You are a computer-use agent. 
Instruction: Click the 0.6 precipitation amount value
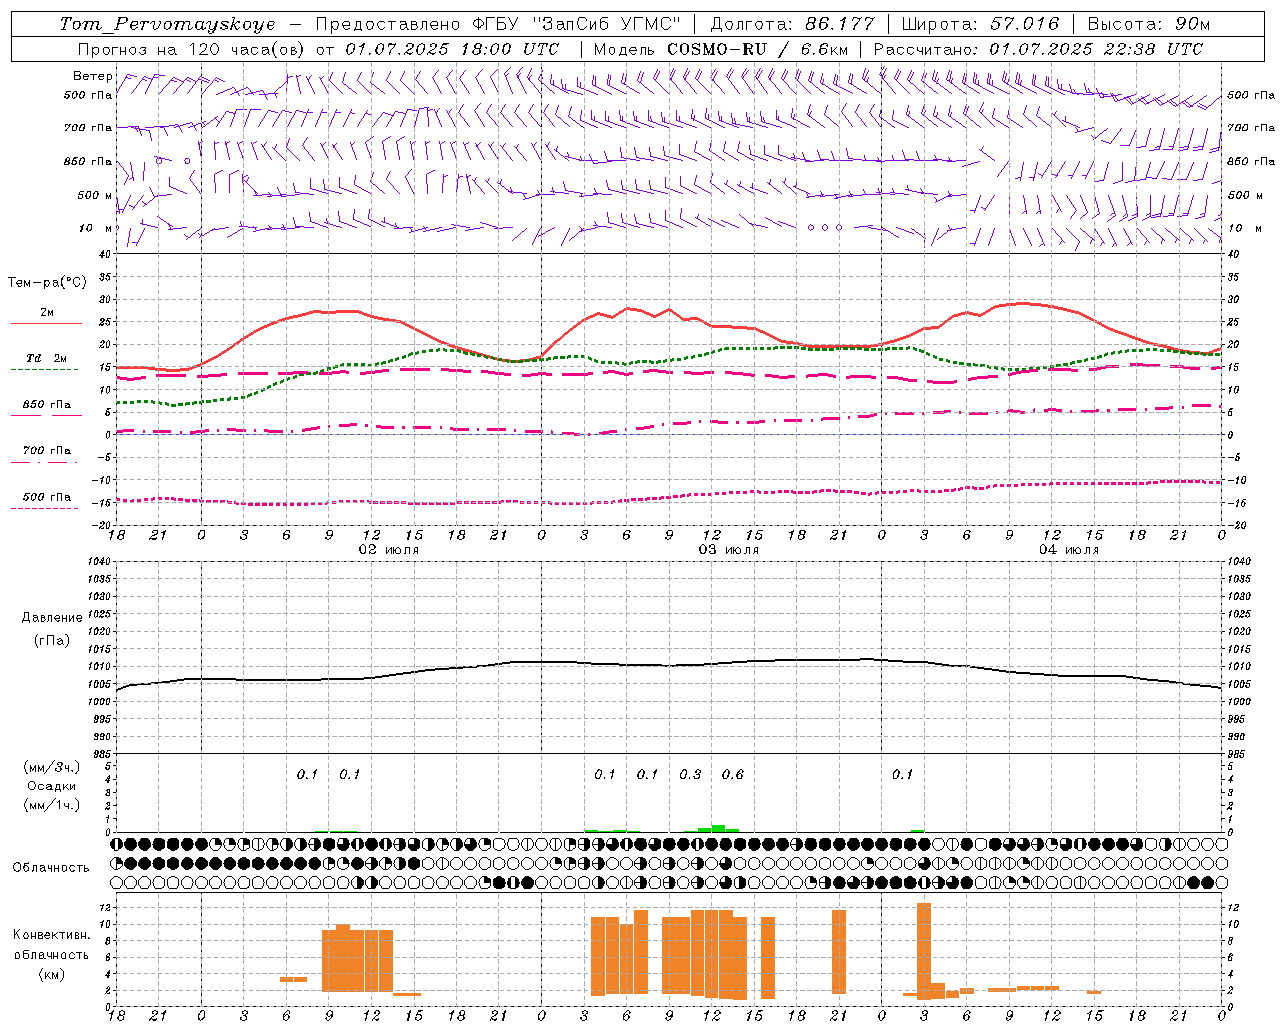(x=733, y=775)
